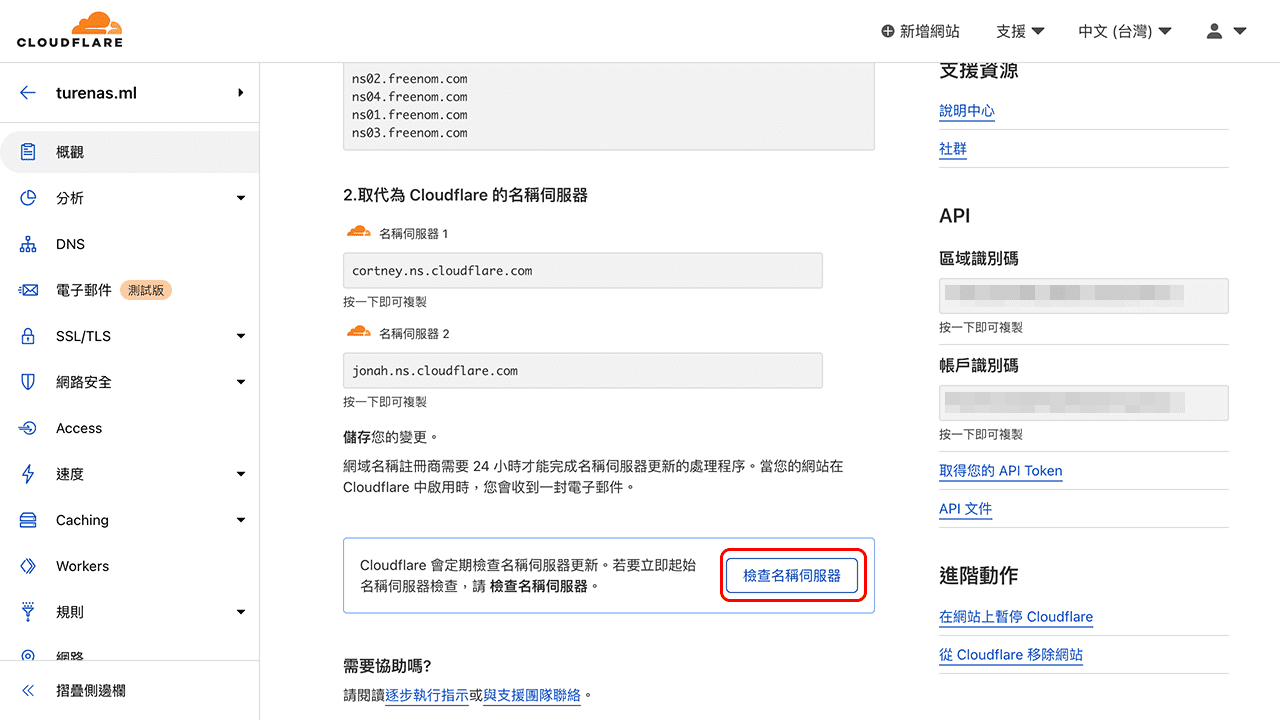
Task: Click the Cloudflare logo in the top bar
Action: pyautogui.click(x=69, y=30)
